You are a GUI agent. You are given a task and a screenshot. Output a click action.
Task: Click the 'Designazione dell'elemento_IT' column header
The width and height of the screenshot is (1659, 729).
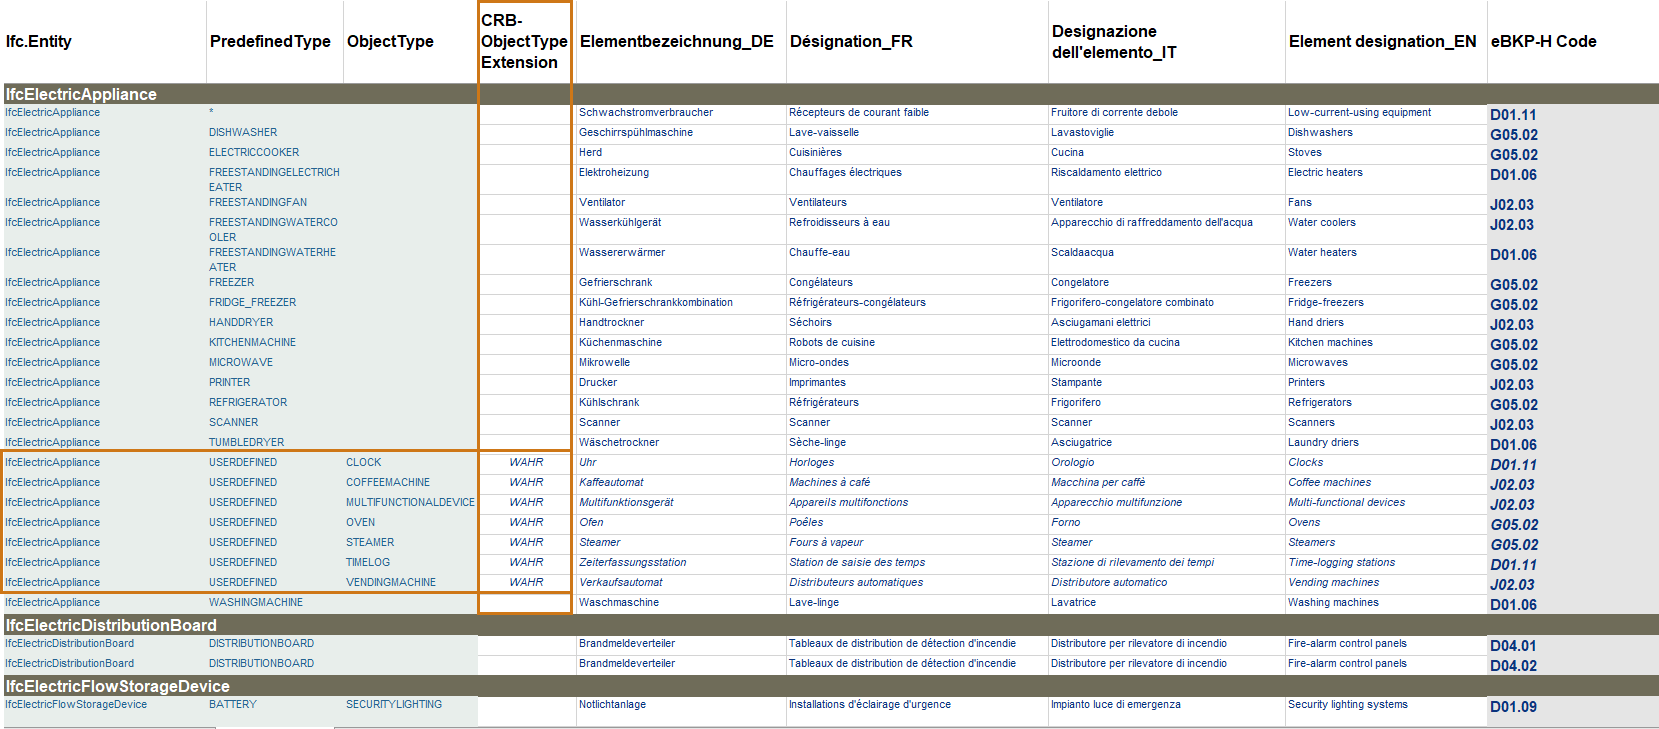click(1114, 42)
